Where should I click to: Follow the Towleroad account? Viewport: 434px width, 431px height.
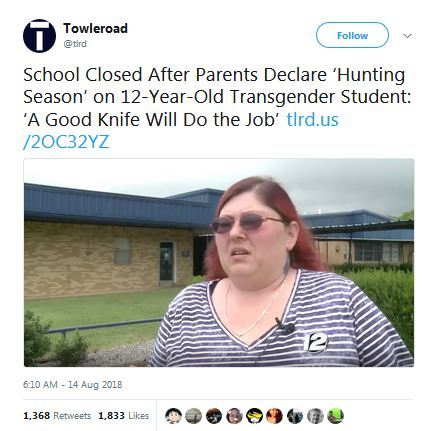tap(352, 35)
